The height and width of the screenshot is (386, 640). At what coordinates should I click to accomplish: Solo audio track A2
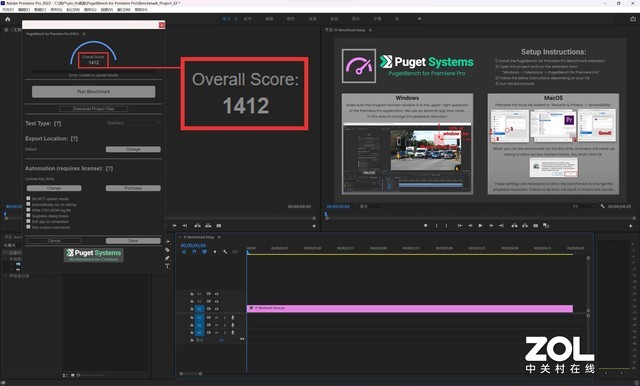pos(224,325)
